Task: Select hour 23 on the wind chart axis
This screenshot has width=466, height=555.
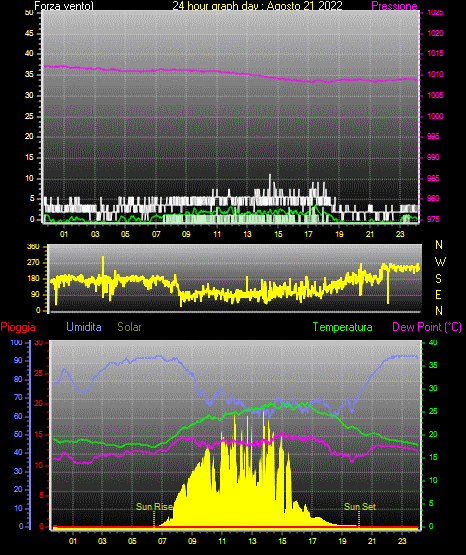Action: coord(400,234)
